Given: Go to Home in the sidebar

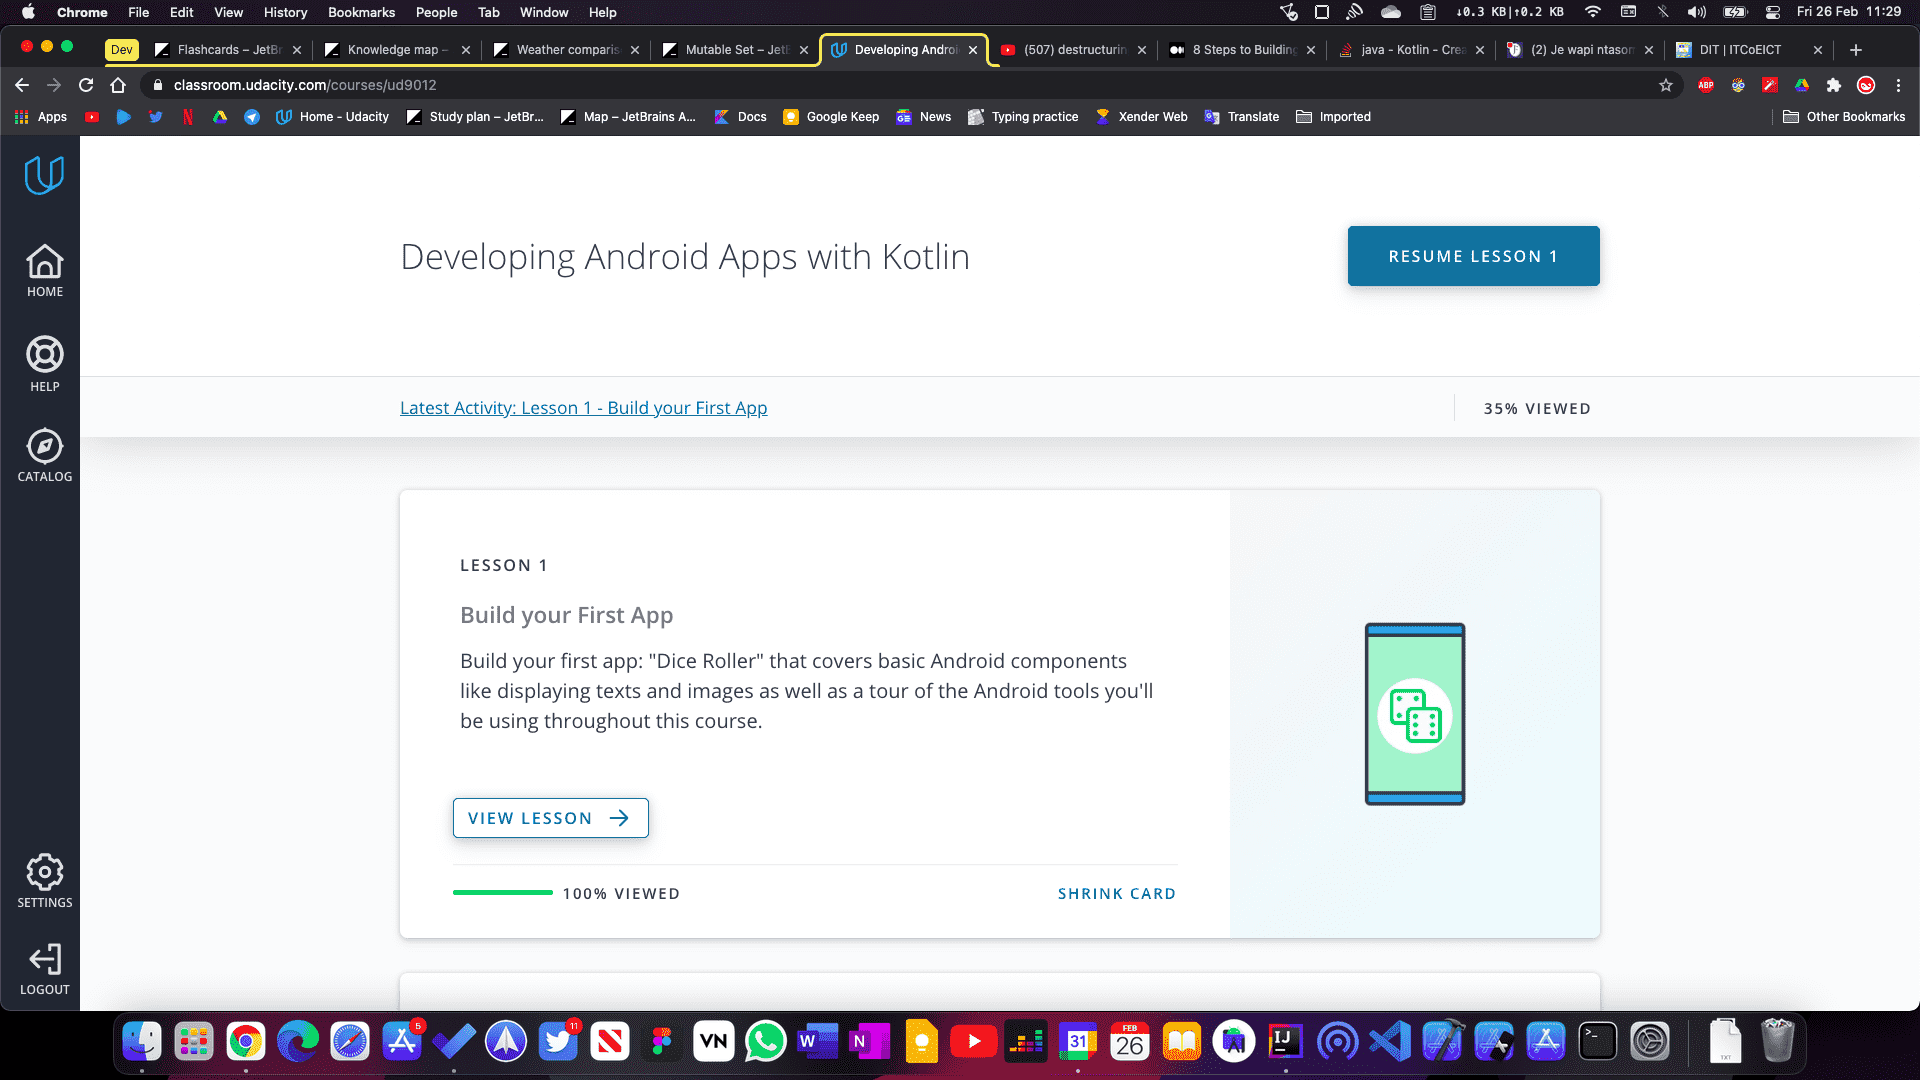Looking at the screenshot, I should pyautogui.click(x=44, y=270).
